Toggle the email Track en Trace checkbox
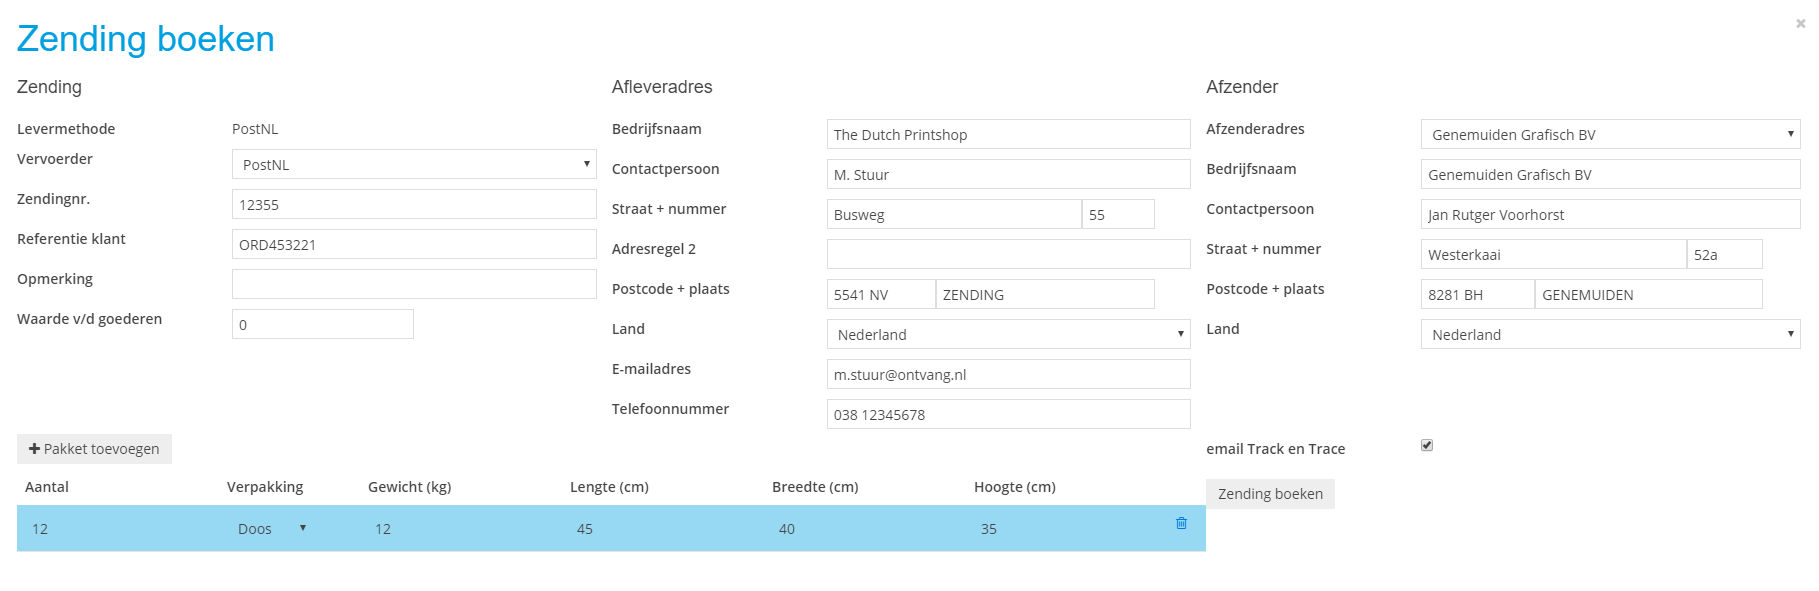This screenshot has height=591, width=1819. (x=1427, y=446)
